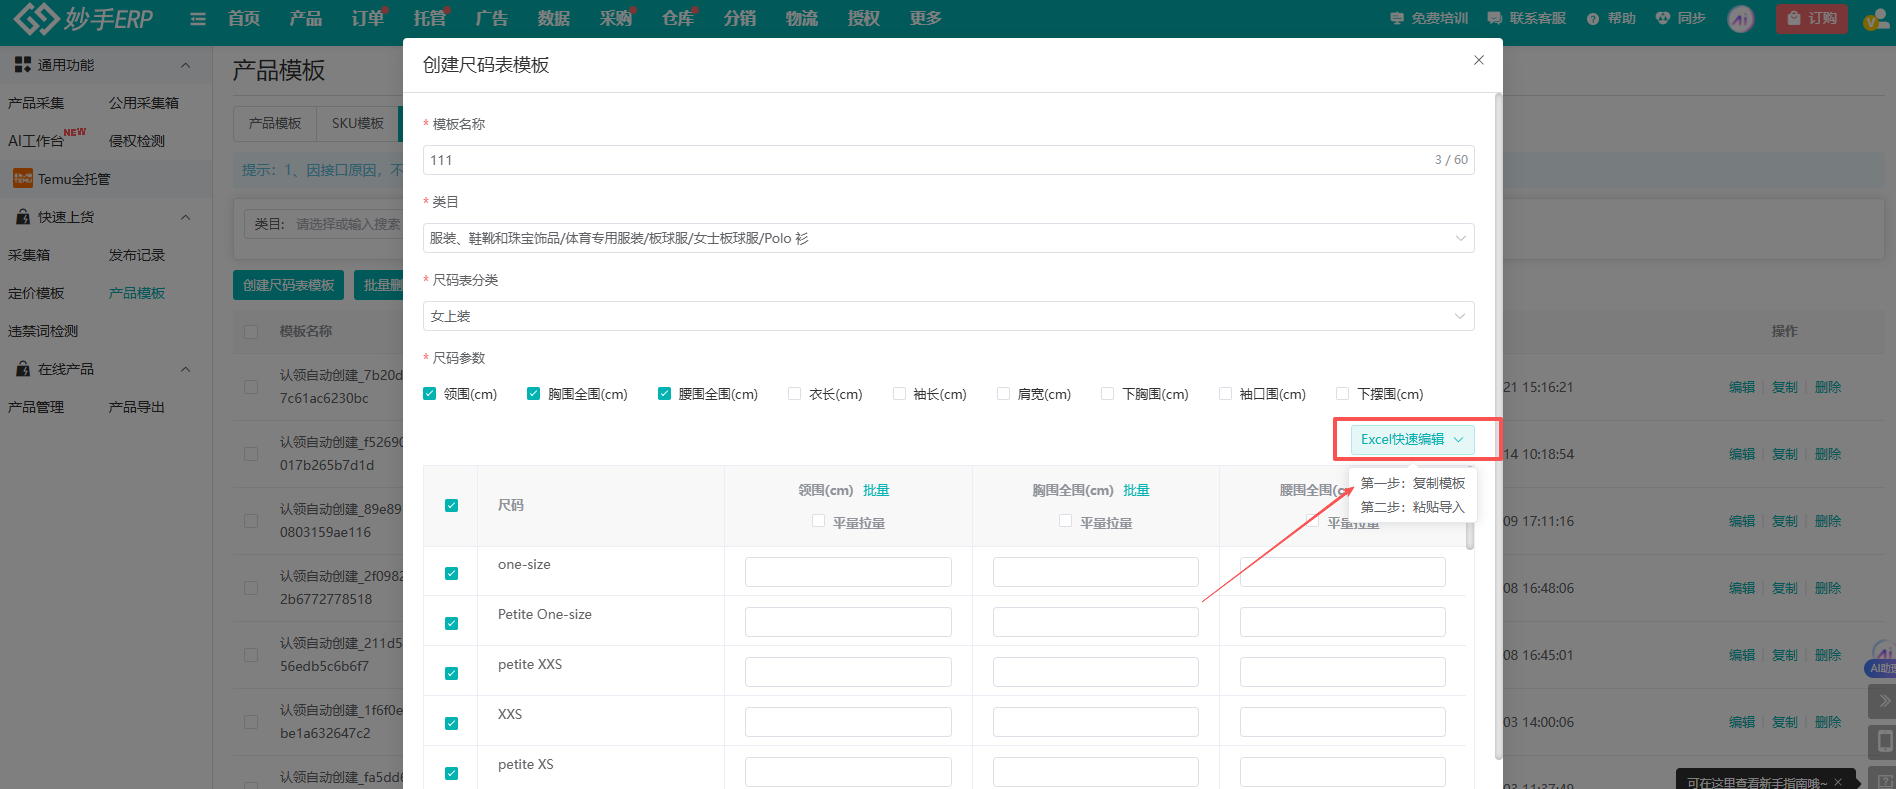Click the 快速上货 bag icon
The width and height of the screenshot is (1896, 789).
coord(23,217)
